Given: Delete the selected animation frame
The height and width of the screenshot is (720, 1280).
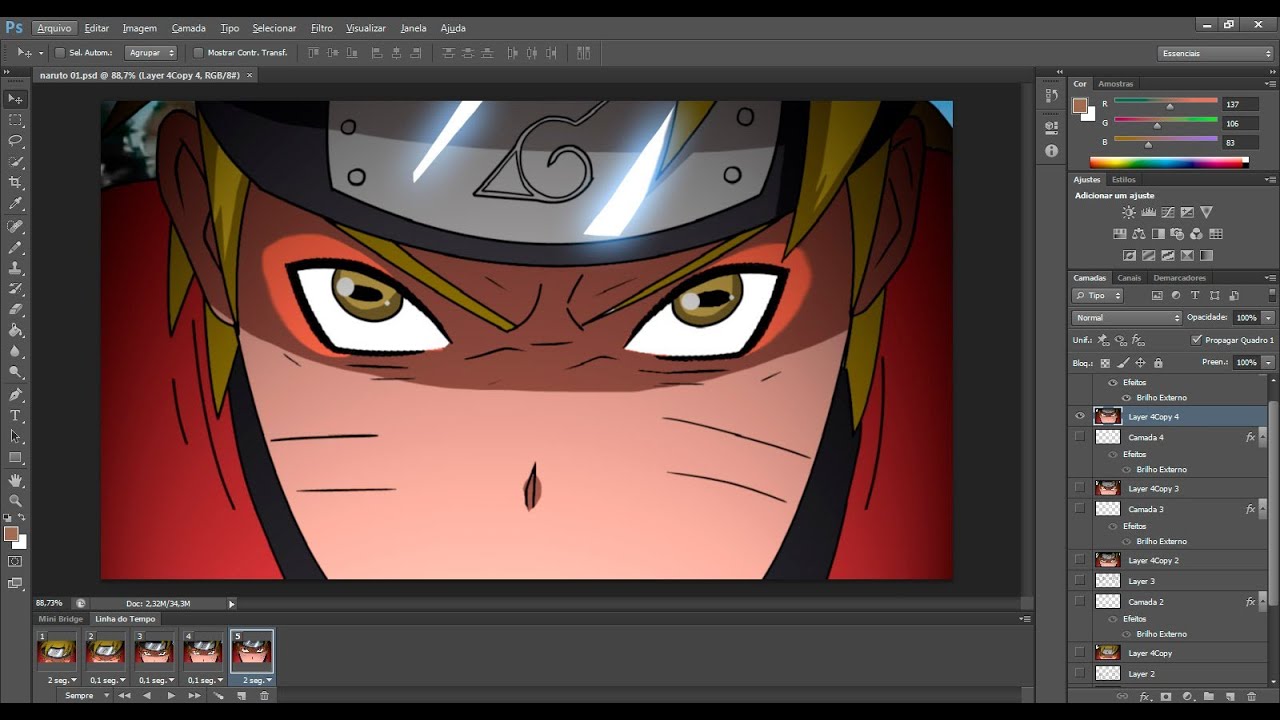Looking at the screenshot, I should (264, 696).
